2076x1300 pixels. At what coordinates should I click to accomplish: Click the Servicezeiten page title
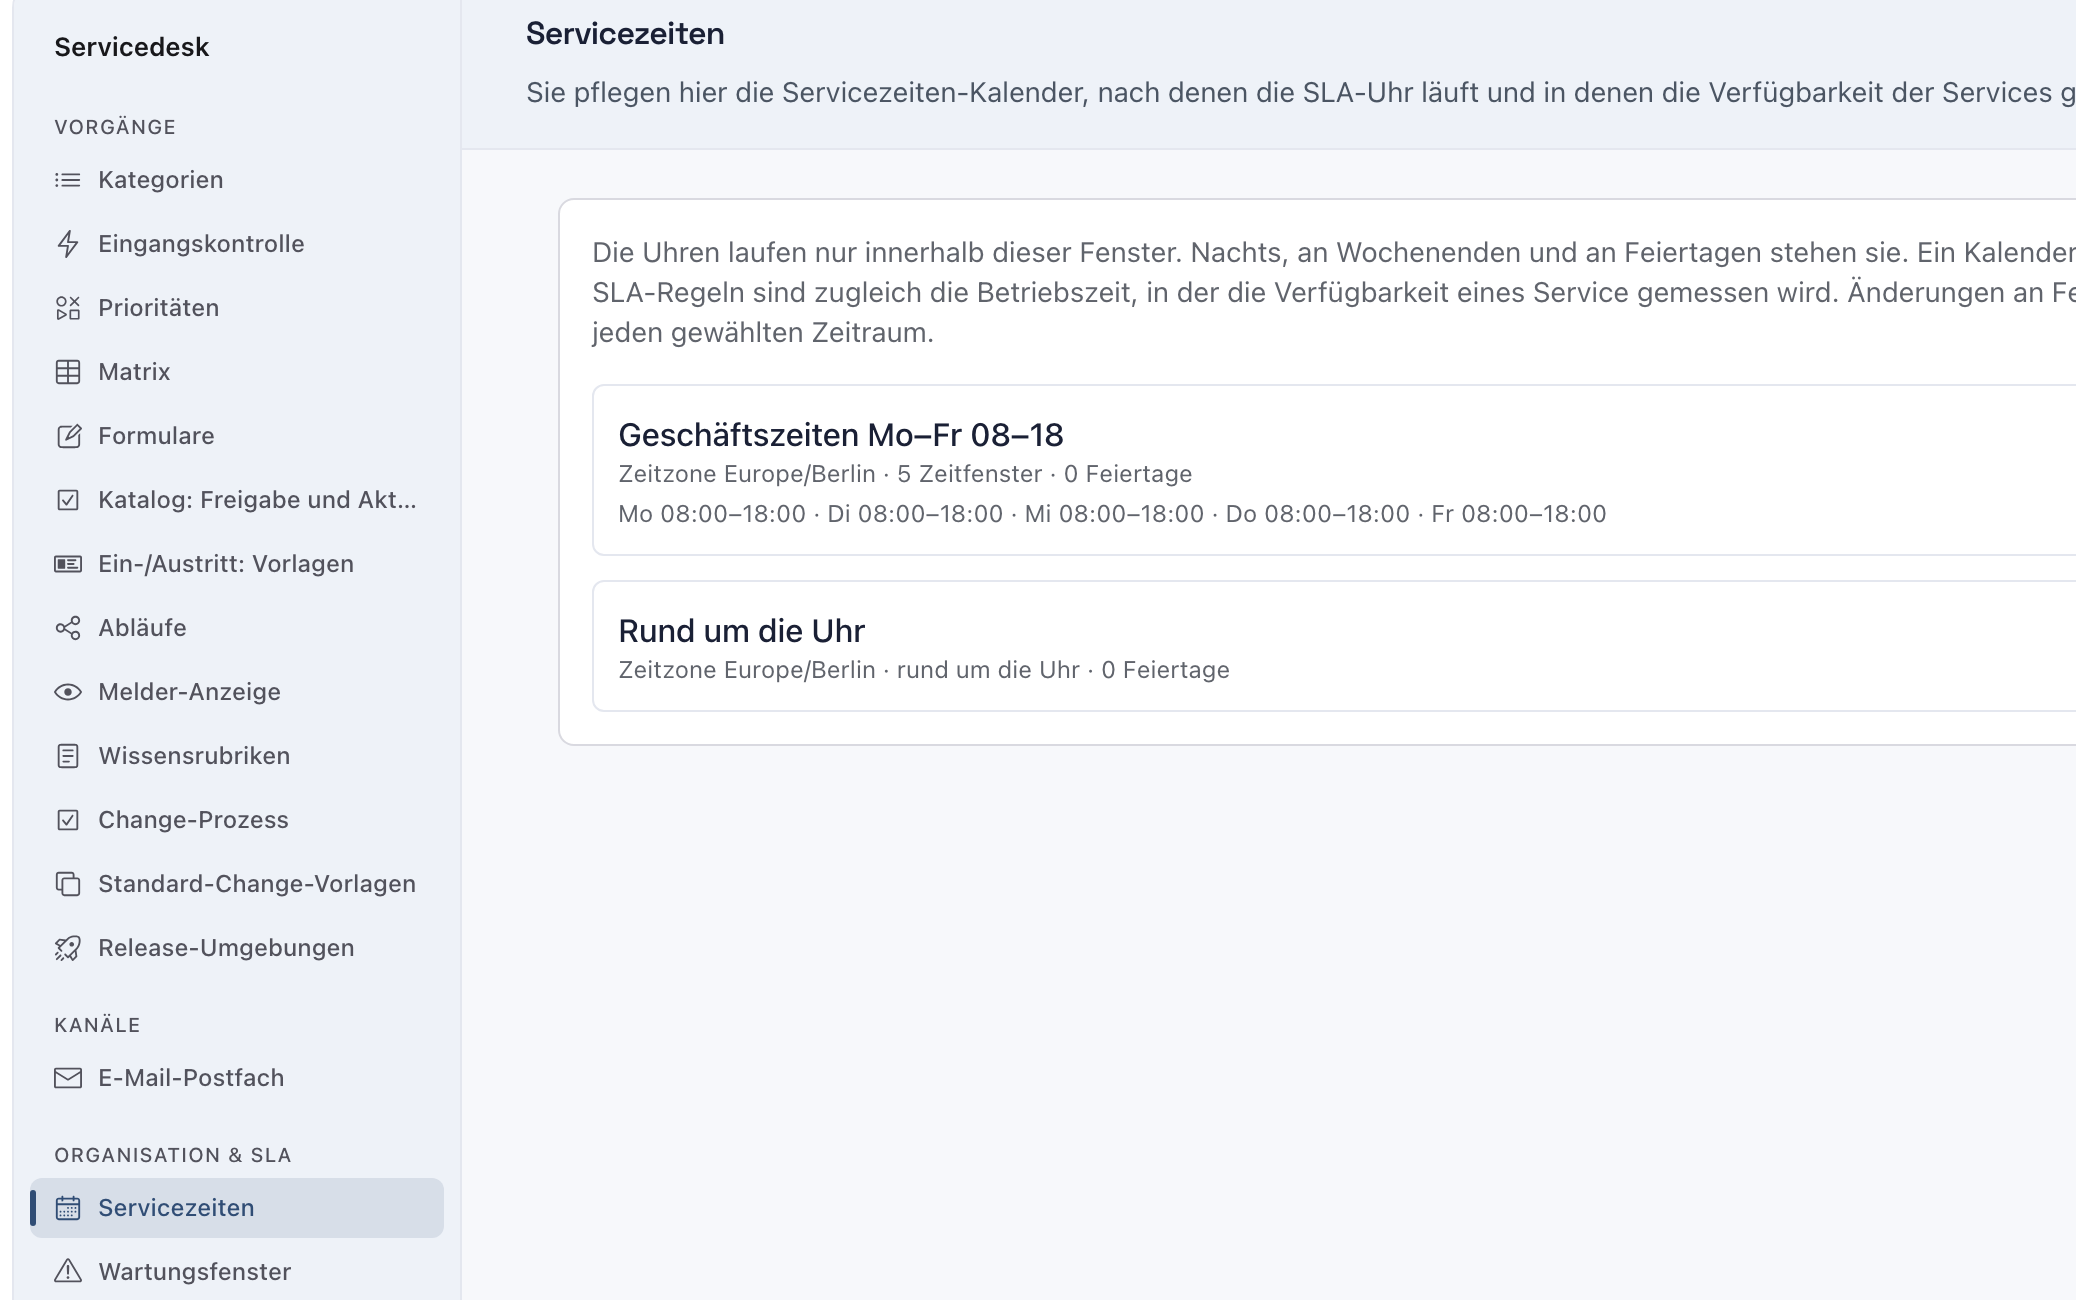tap(625, 34)
